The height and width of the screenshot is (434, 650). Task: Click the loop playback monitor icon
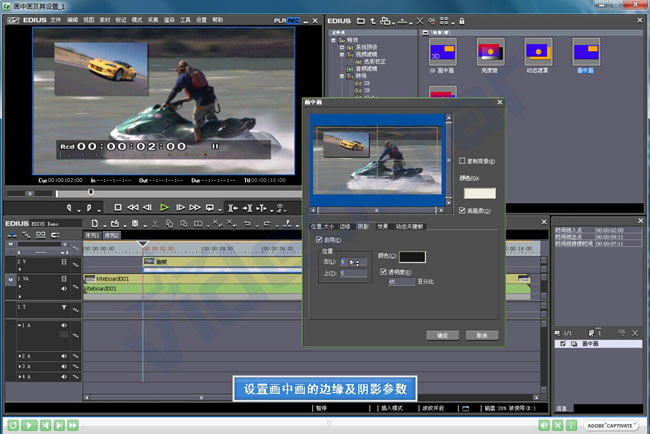(210, 207)
